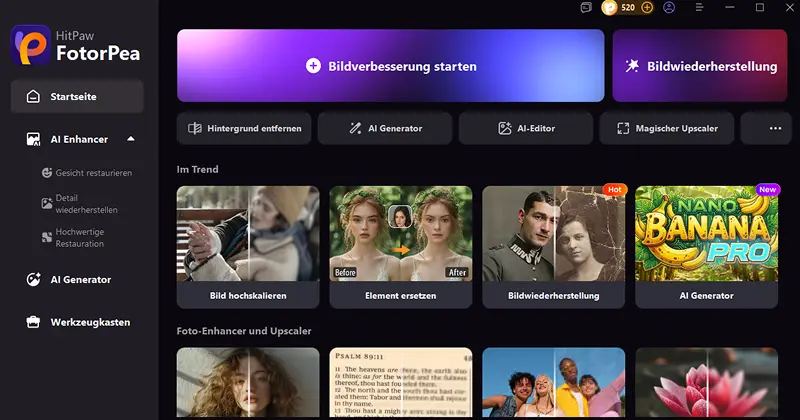Start Bildverbesserung with the big banner
This screenshot has height=420, width=800.
click(391, 66)
